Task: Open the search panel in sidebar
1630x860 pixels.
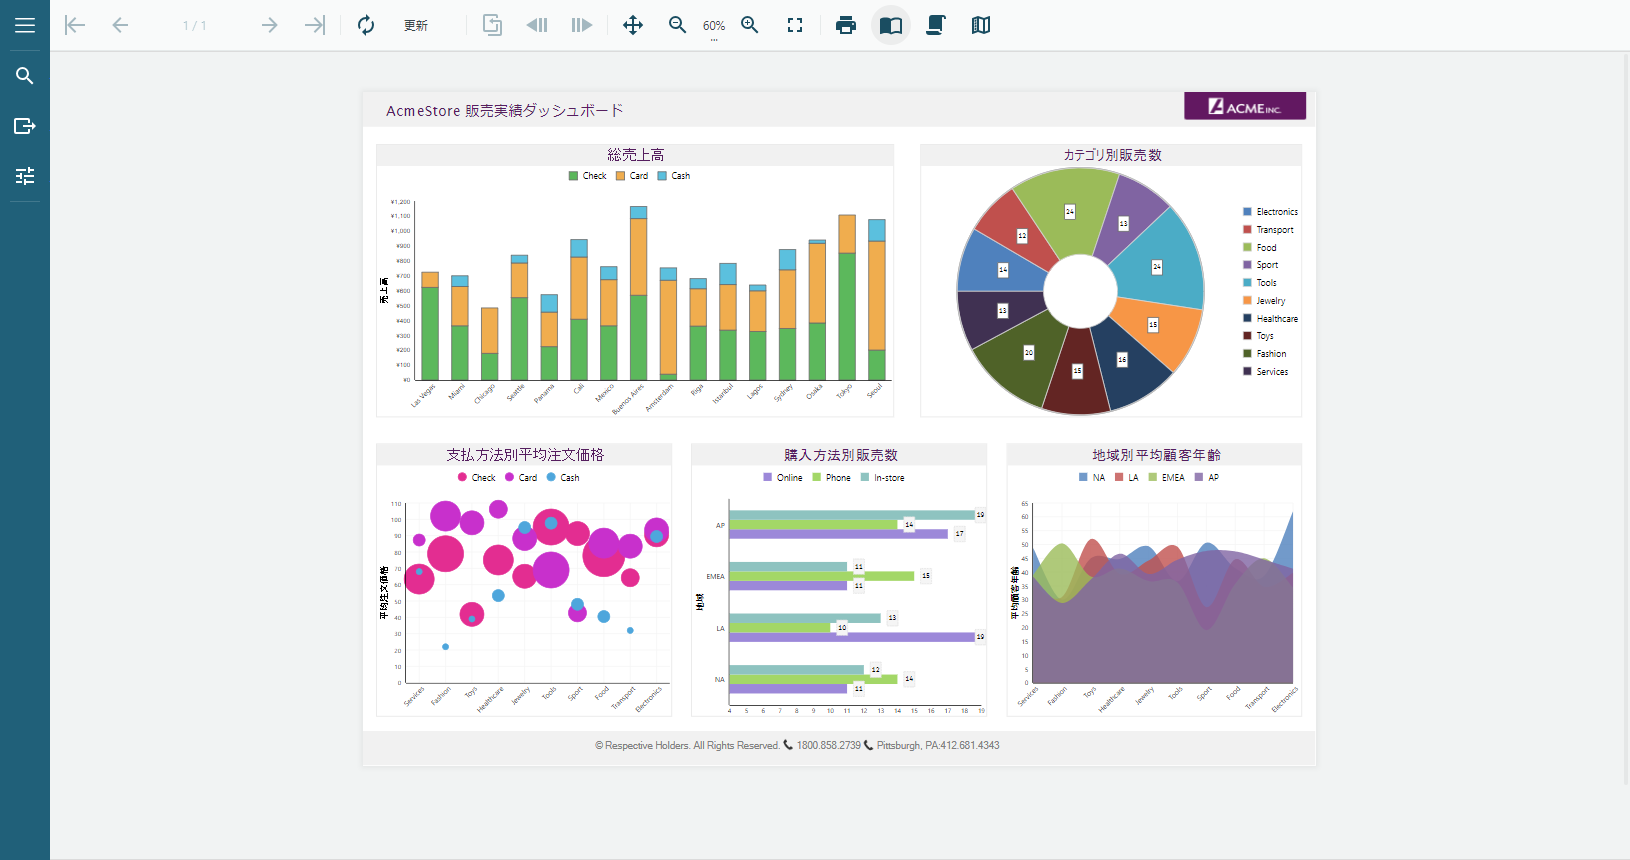Action: tap(25, 76)
